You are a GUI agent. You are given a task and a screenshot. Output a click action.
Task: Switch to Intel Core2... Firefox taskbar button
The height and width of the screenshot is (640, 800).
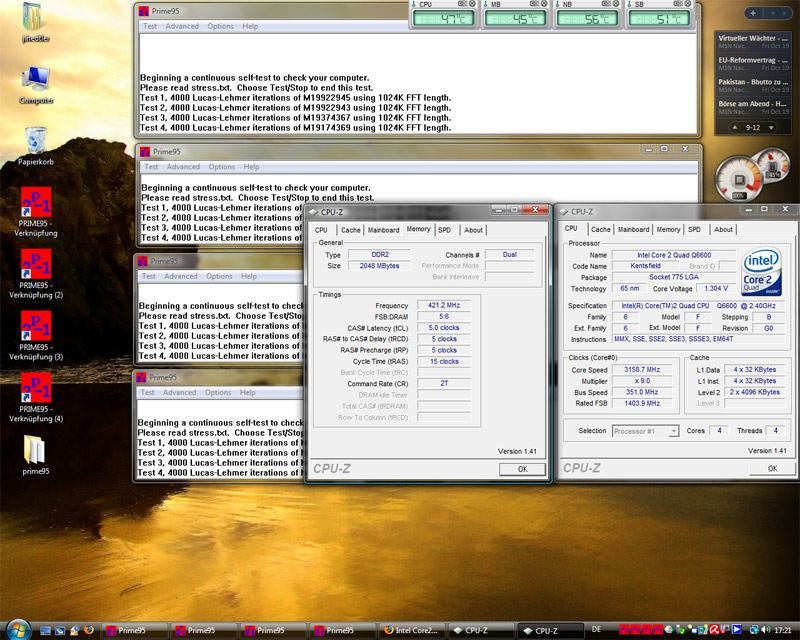click(411, 630)
